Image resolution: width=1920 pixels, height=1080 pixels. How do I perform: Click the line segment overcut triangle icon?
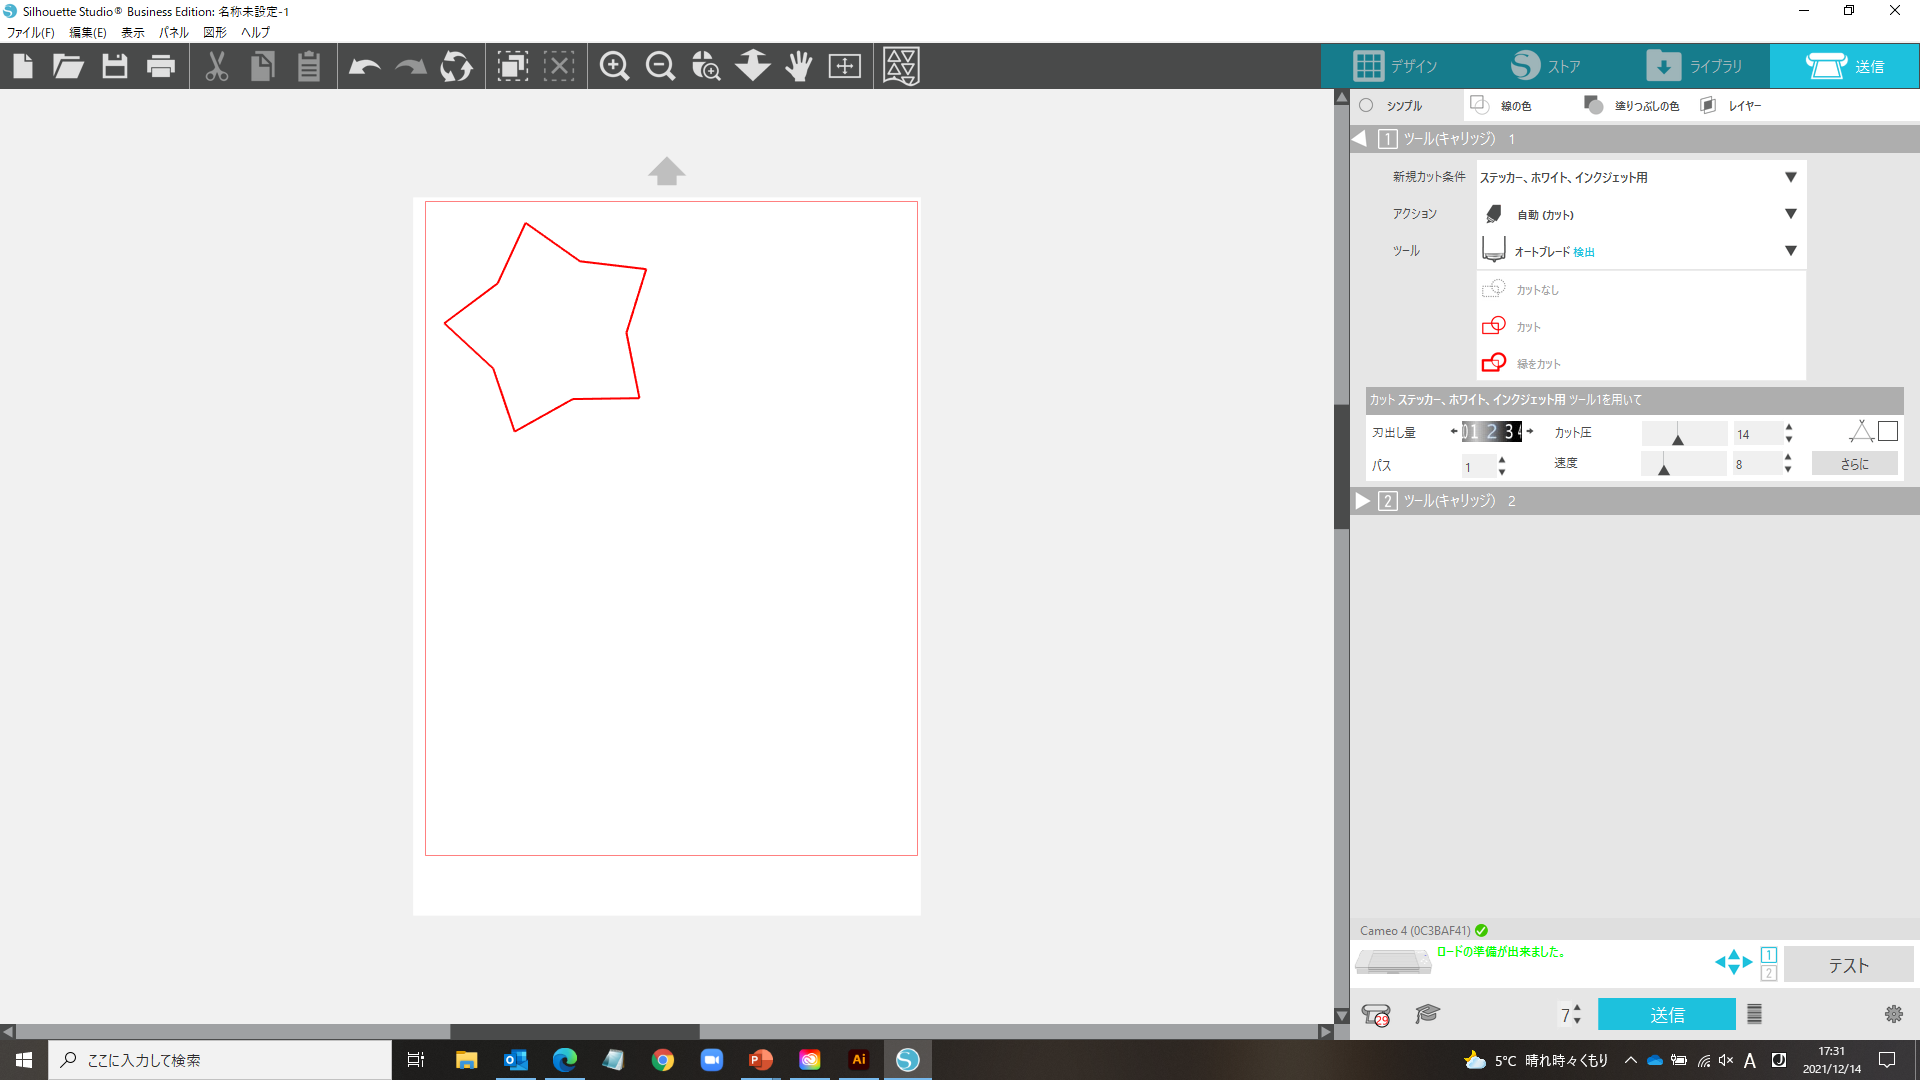click(1861, 431)
